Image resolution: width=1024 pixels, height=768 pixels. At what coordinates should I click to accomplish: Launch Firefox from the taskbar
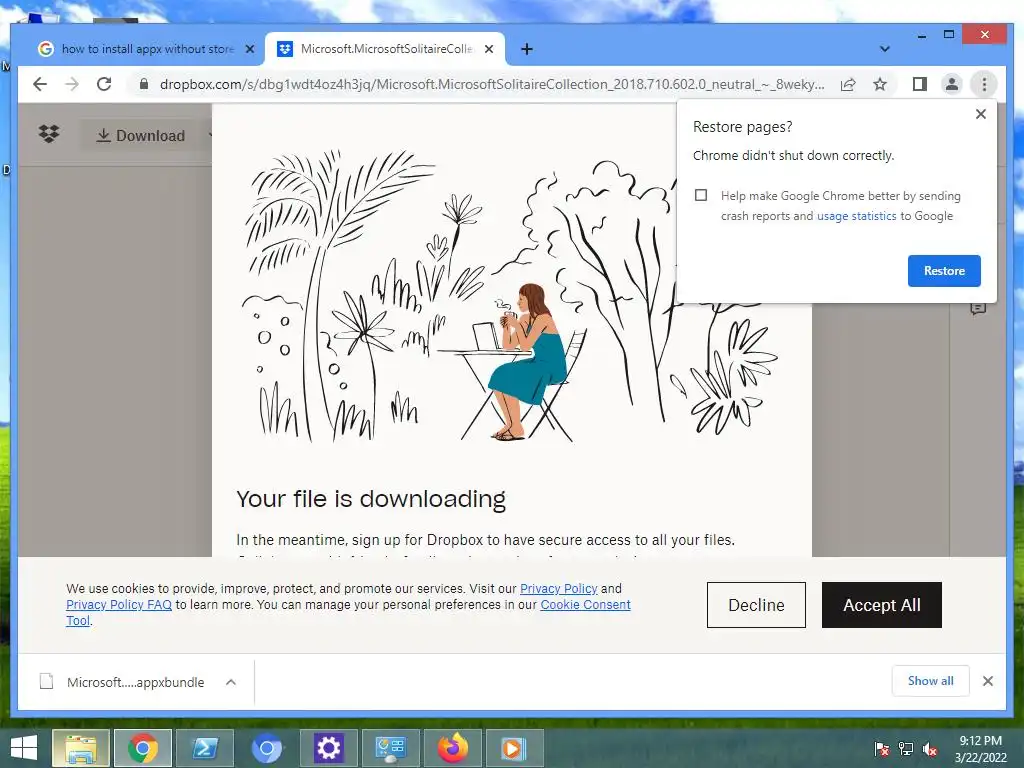(x=453, y=748)
